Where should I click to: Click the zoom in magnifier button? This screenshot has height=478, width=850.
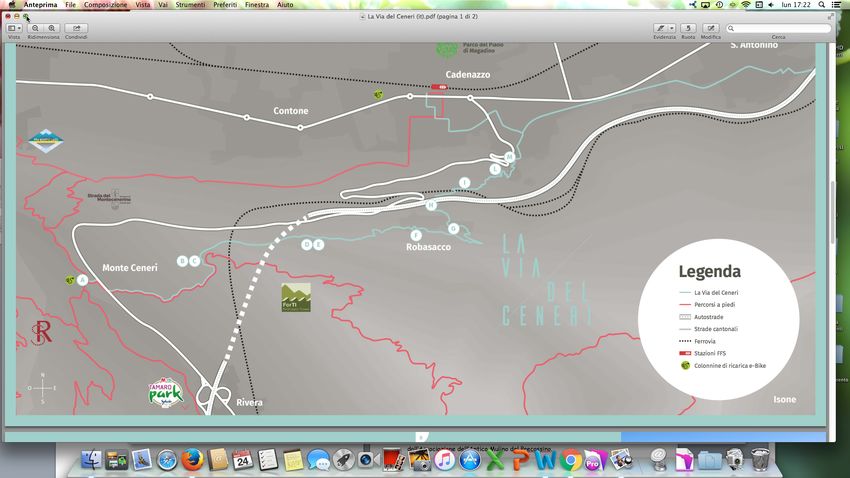52,28
